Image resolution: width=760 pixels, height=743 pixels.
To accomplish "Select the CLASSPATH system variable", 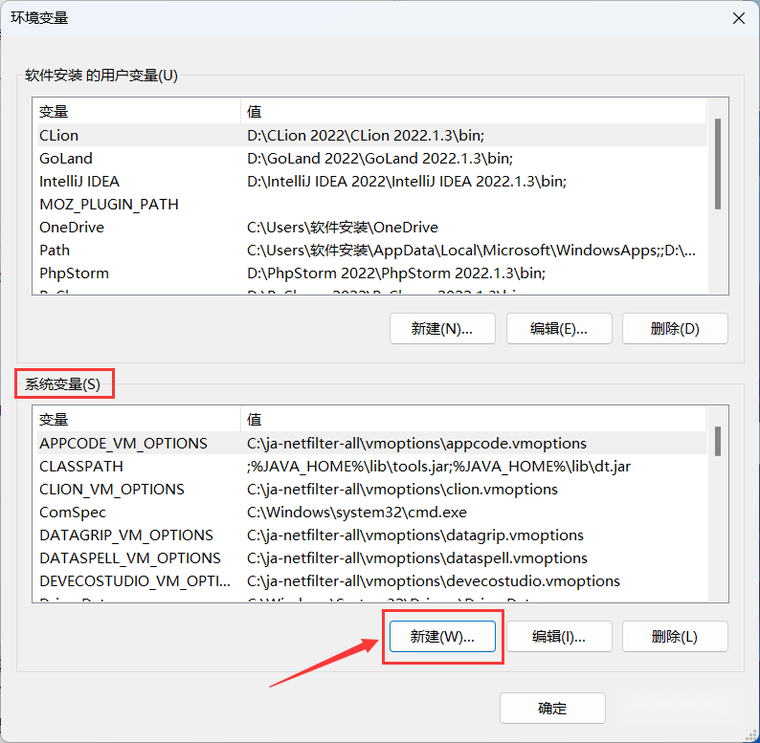I will click(371, 466).
